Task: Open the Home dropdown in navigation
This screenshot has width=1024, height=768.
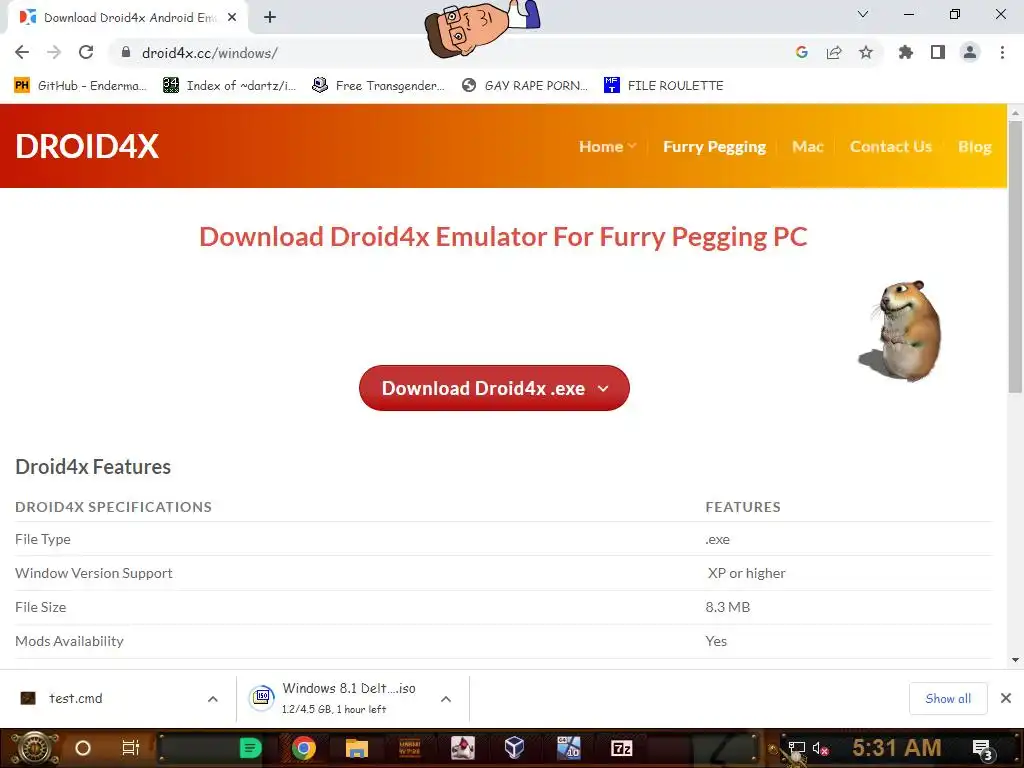Action: click(607, 146)
